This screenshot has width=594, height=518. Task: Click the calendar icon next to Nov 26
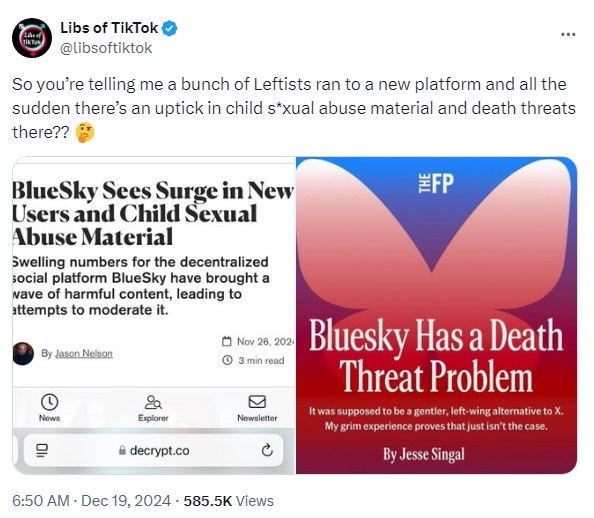tap(227, 341)
